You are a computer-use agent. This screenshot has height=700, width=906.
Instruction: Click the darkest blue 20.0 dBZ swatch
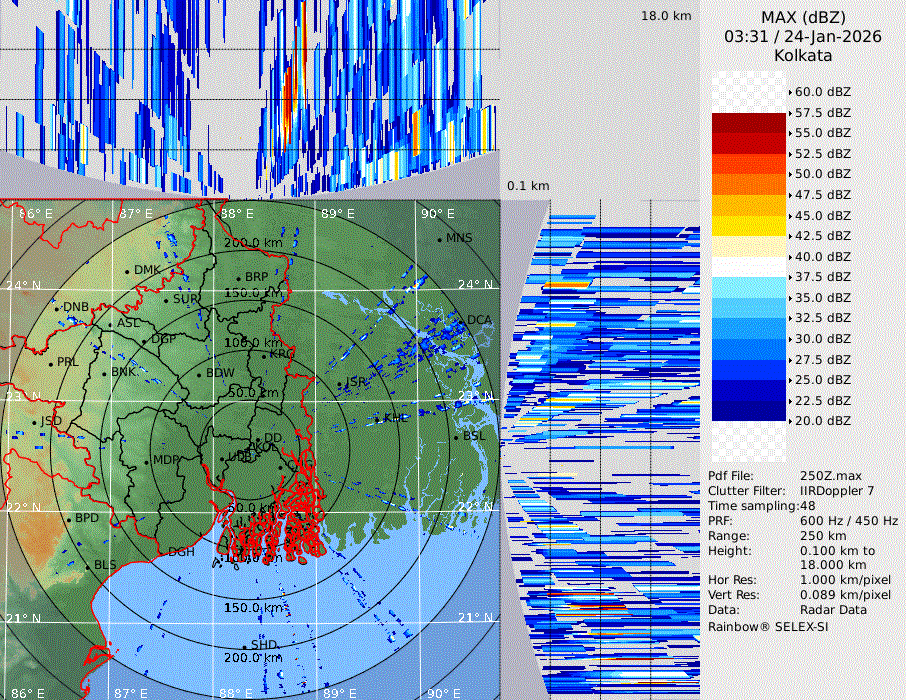click(749, 411)
